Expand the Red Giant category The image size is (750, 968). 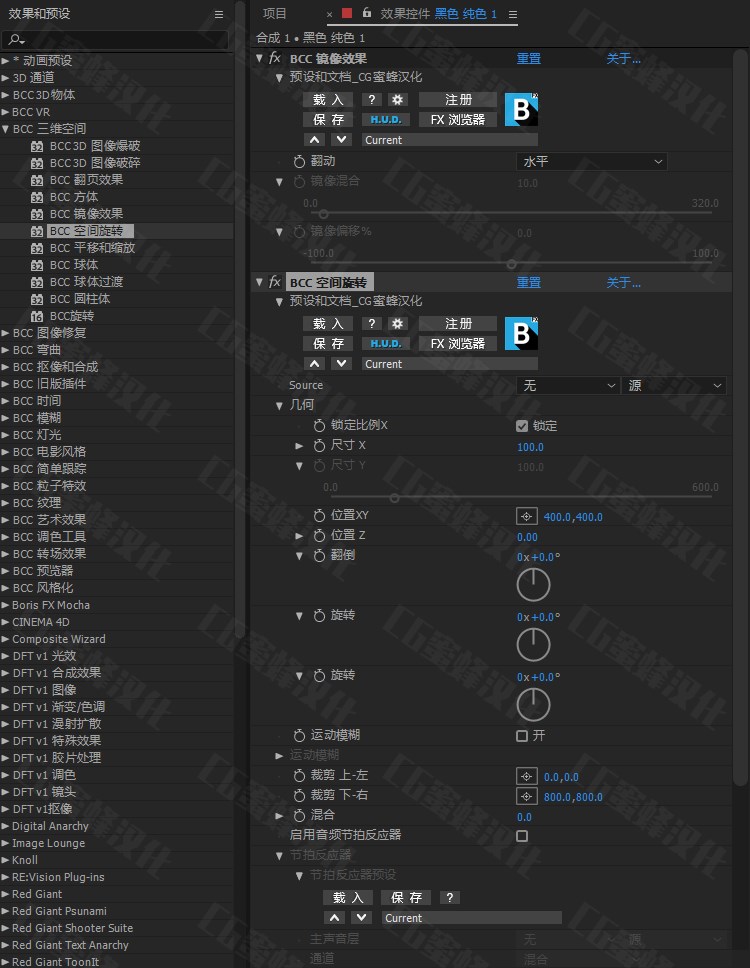[x=6, y=894]
